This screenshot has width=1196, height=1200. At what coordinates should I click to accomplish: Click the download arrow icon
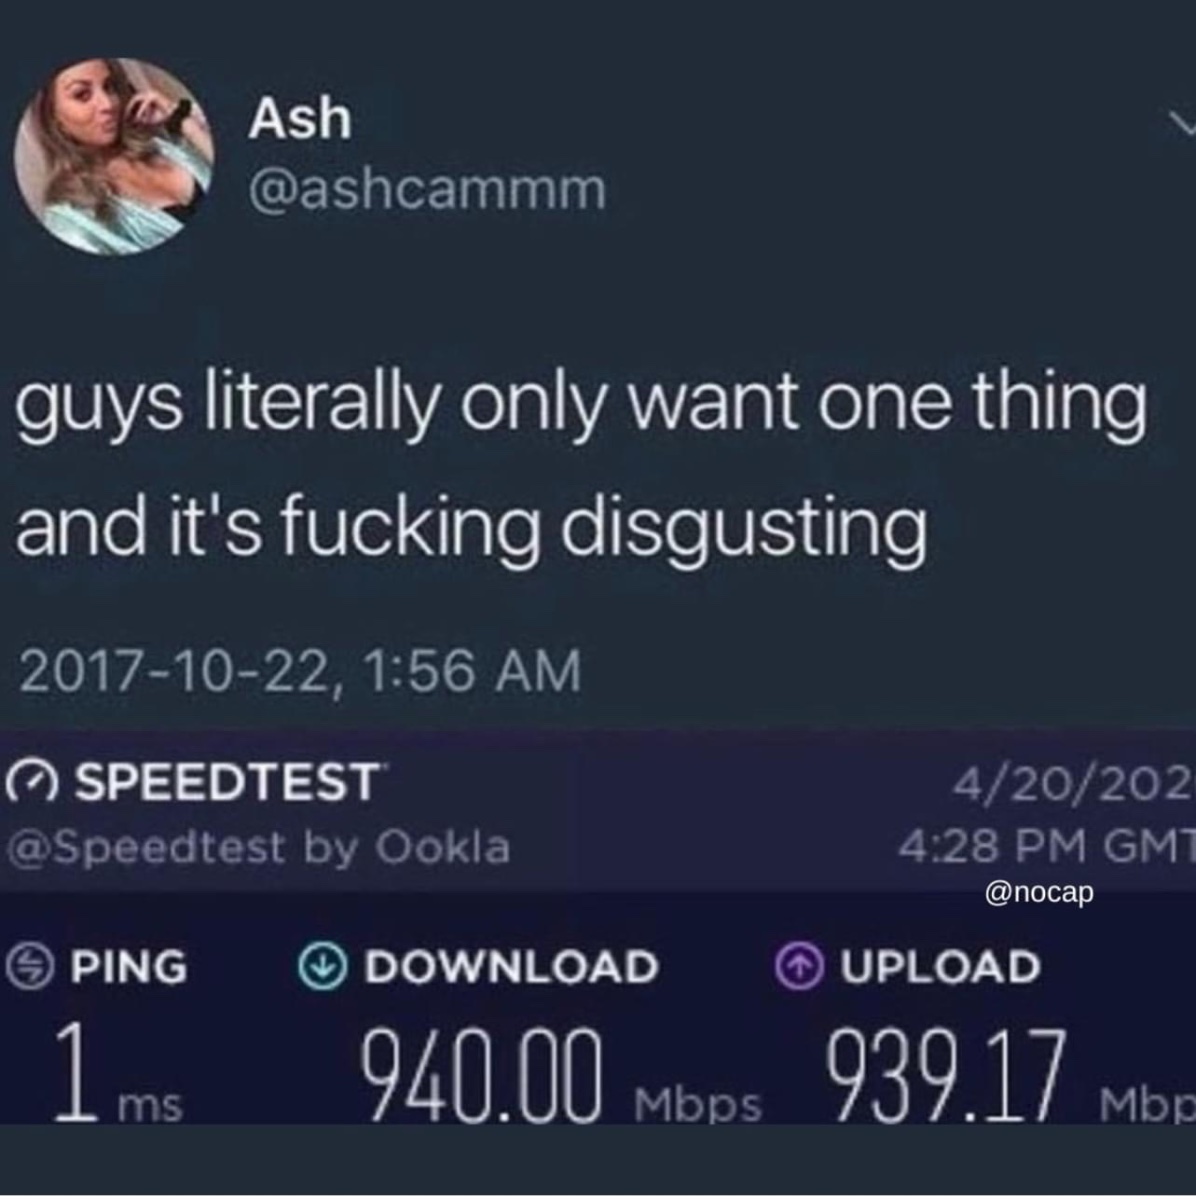321,967
